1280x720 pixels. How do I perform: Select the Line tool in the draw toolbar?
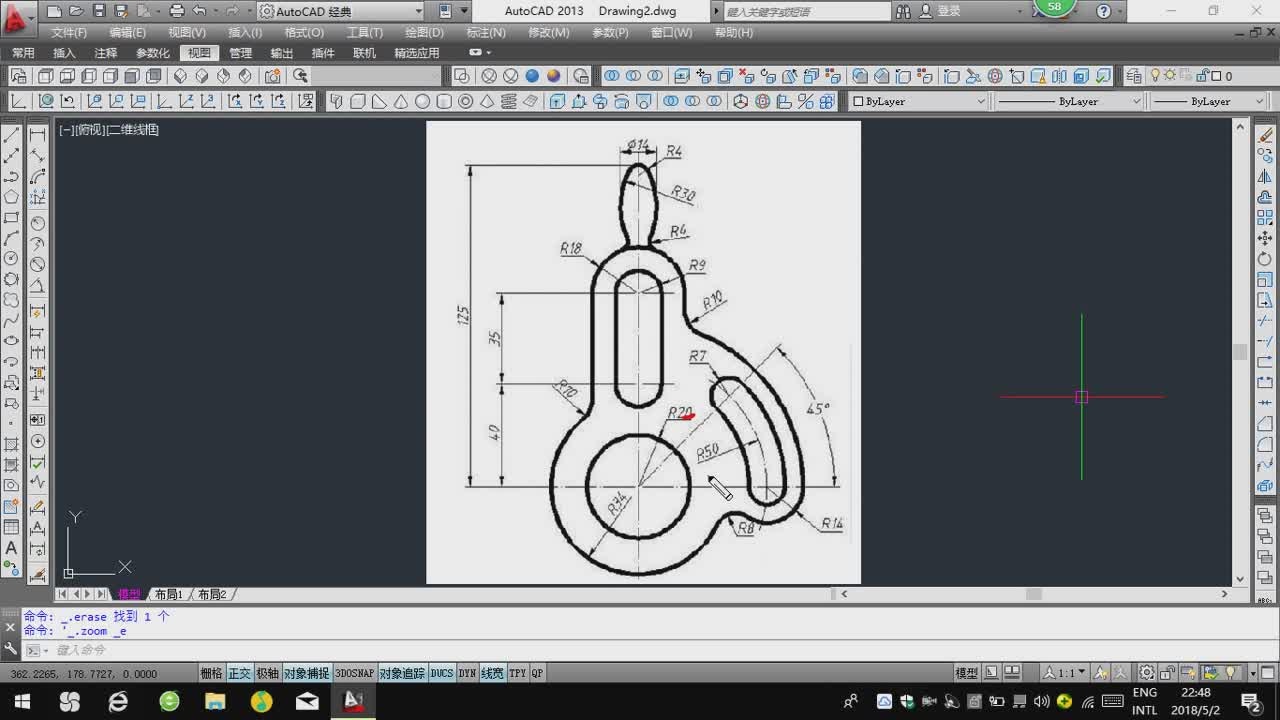pos(12,134)
